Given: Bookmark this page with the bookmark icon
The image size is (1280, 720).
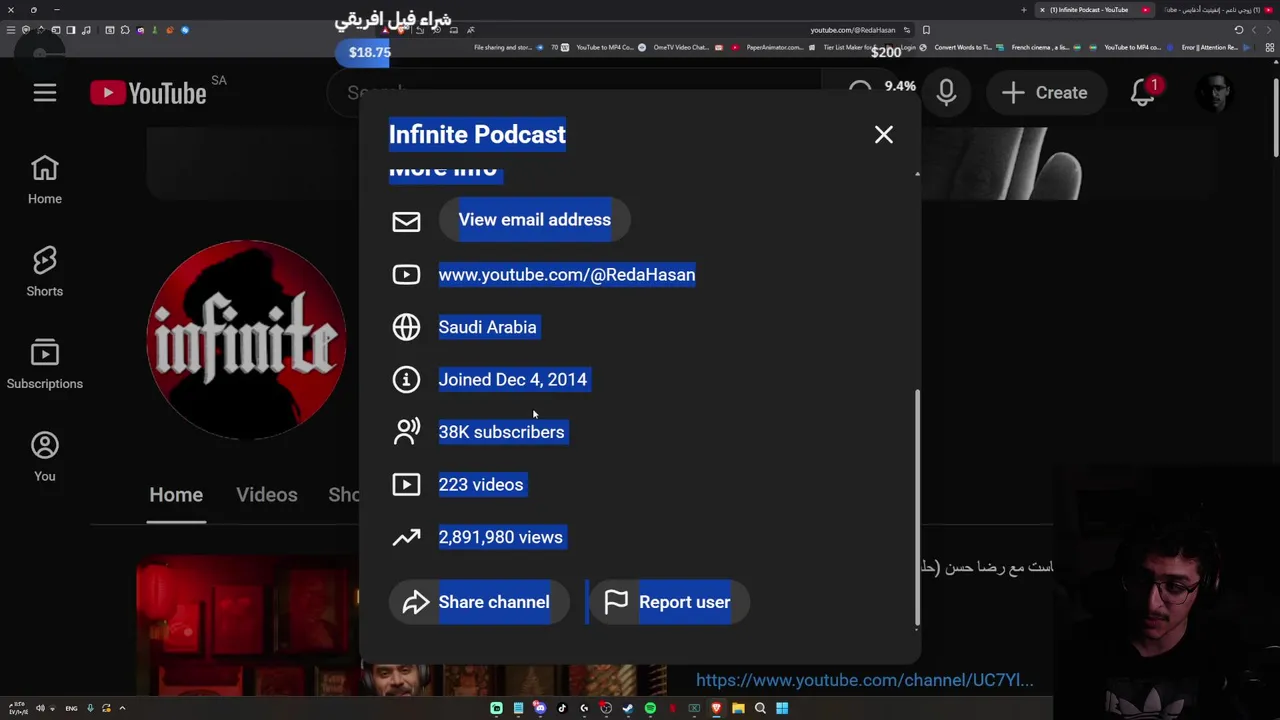Looking at the screenshot, I should pyautogui.click(x=926, y=30).
